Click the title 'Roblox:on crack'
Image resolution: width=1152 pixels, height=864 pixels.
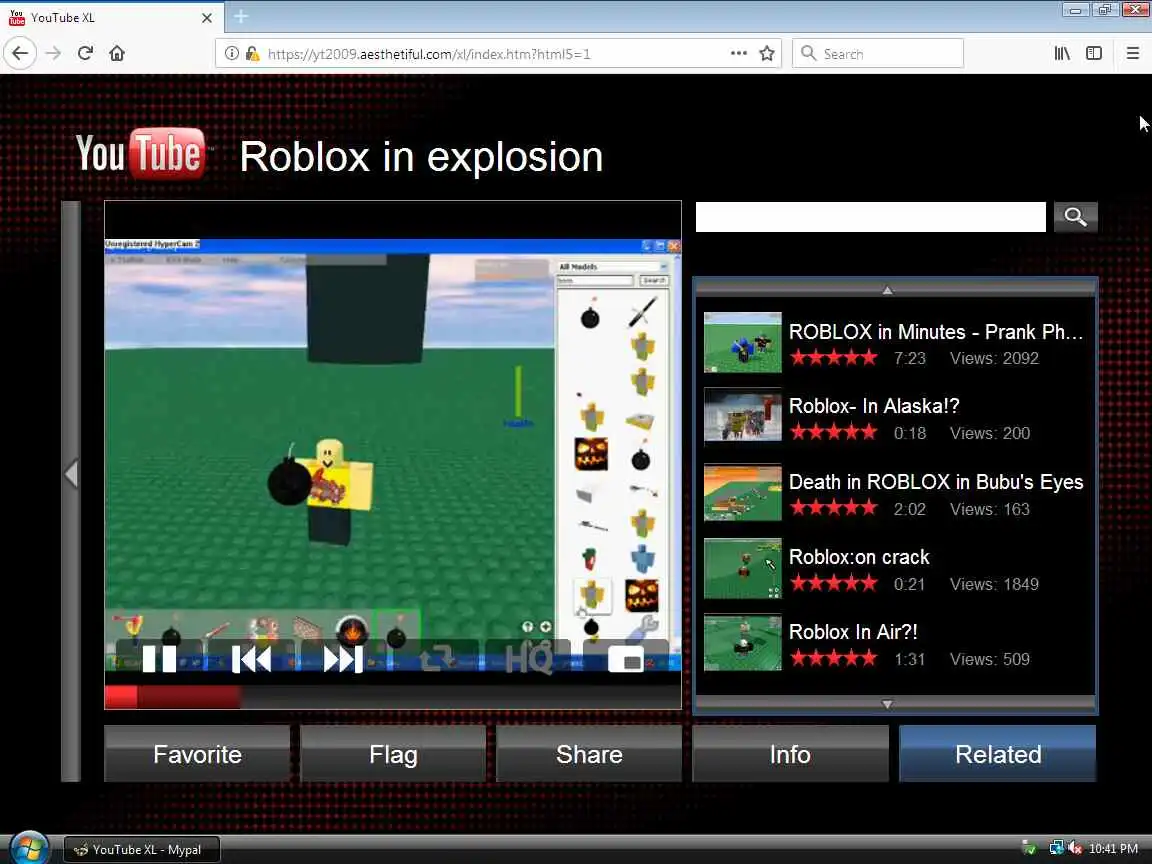click(859, 558)
